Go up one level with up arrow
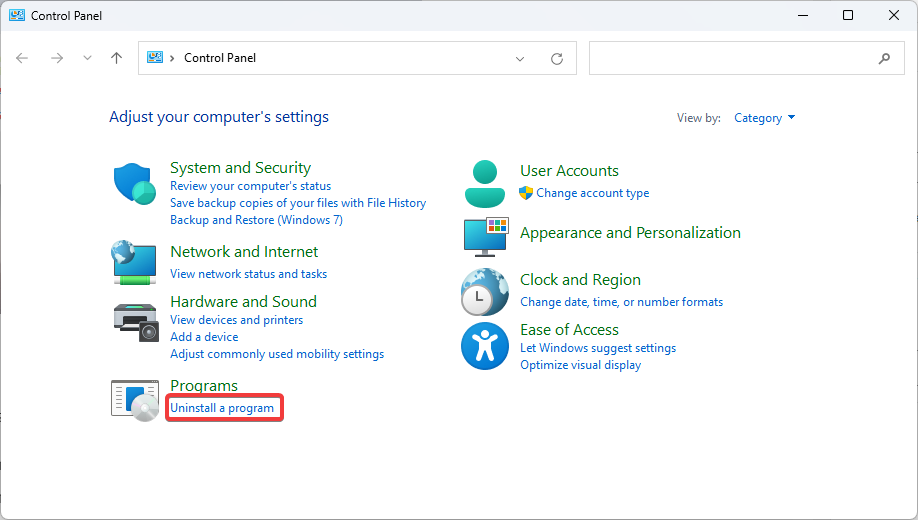The image size is (918, 520). point(117,58)
